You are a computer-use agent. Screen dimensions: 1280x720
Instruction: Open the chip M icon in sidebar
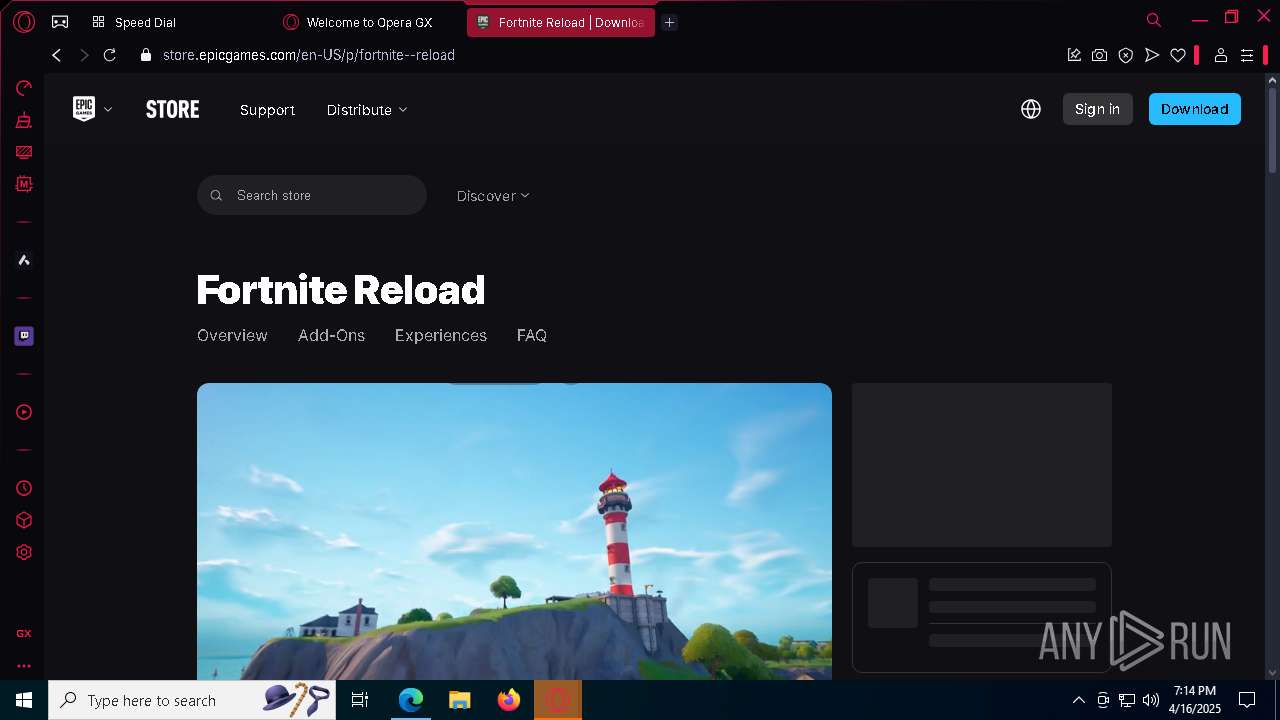point(24,184)
